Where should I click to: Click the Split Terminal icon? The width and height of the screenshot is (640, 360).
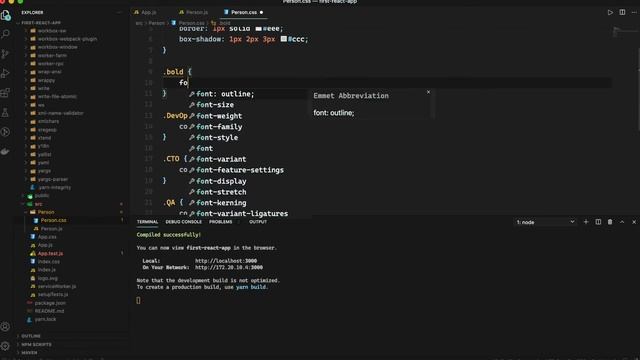598,222
